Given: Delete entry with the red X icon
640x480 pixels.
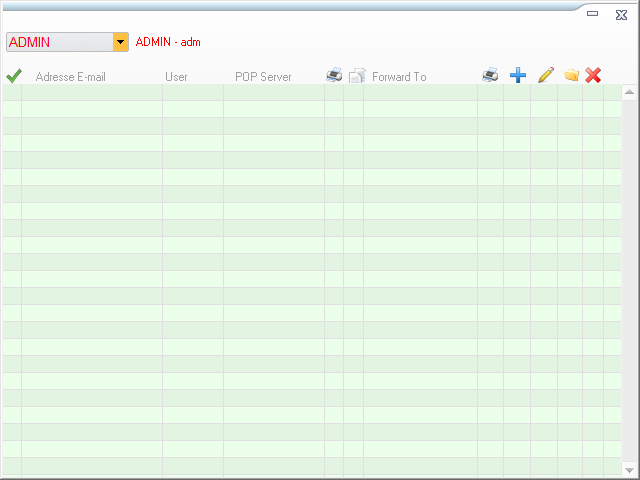Looking at the screenshot, I should (x=593, y=76).
